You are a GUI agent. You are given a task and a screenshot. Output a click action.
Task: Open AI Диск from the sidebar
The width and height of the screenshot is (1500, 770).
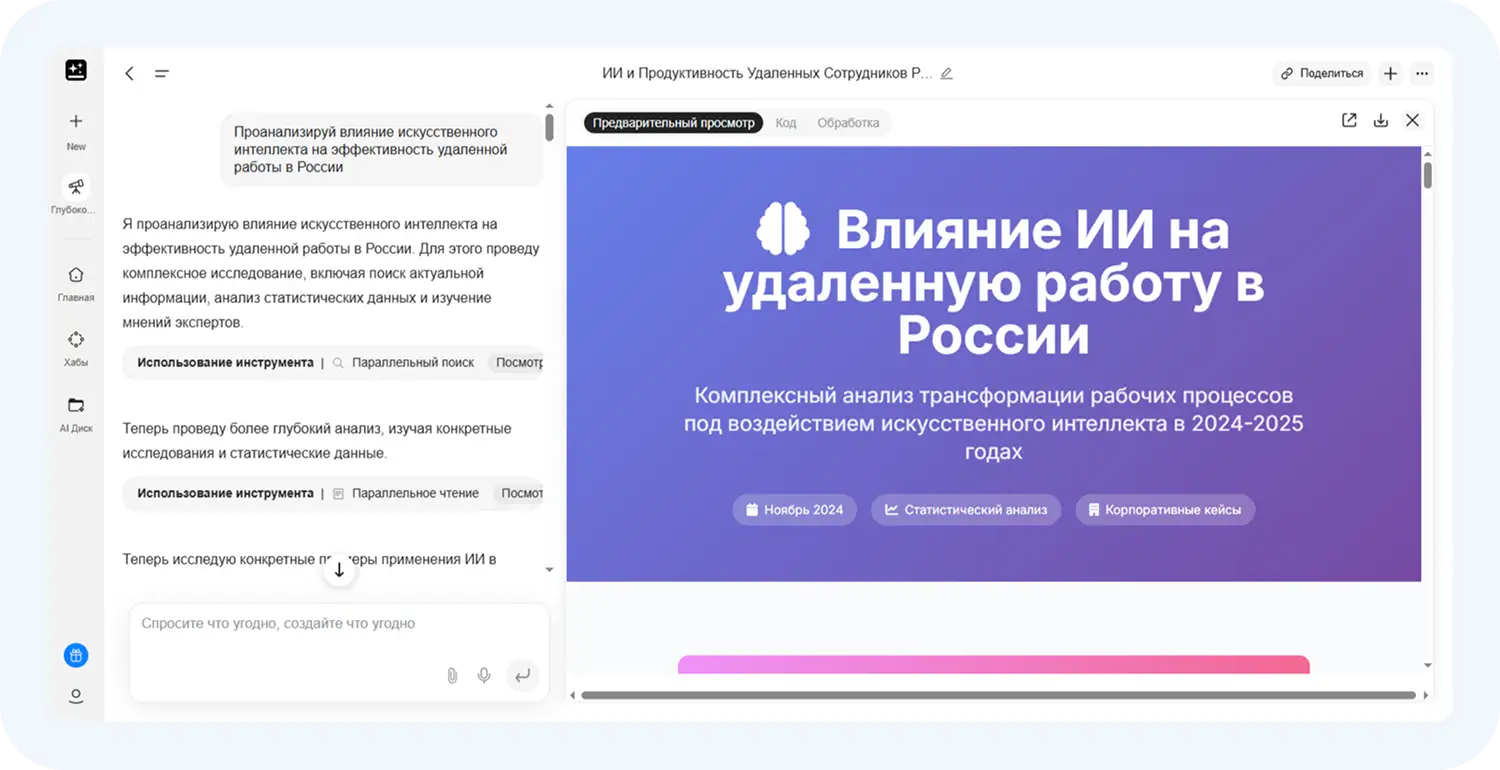point(75,405)
